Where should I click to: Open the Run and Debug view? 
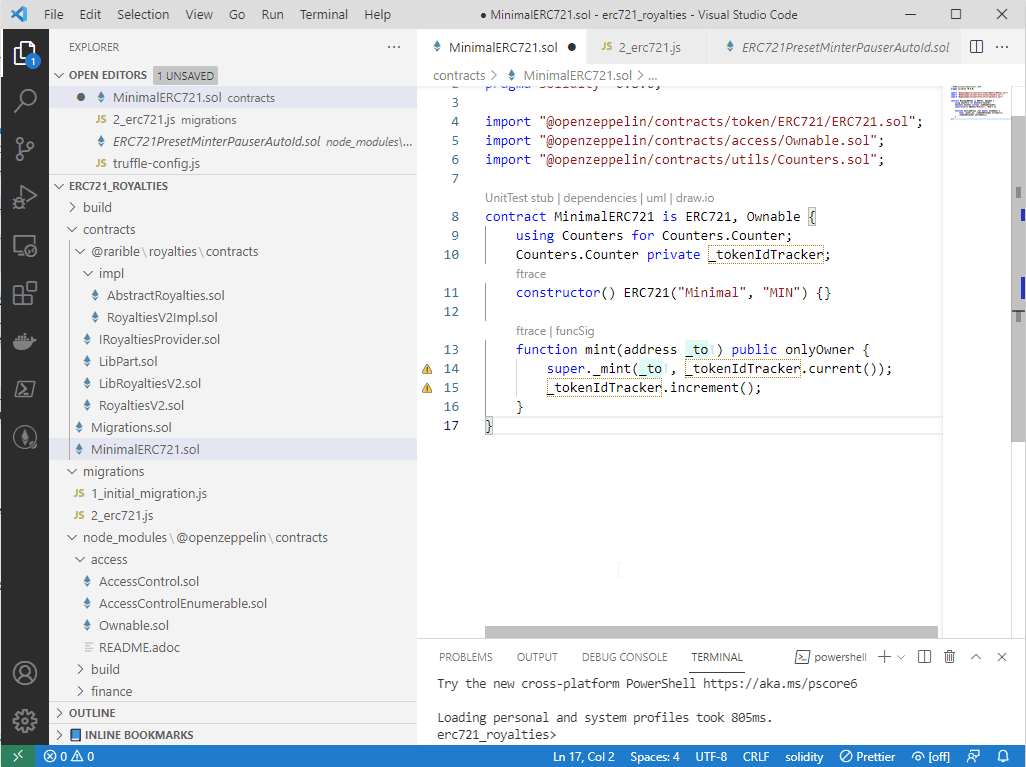pyautogui.click(x=25, y=196)
